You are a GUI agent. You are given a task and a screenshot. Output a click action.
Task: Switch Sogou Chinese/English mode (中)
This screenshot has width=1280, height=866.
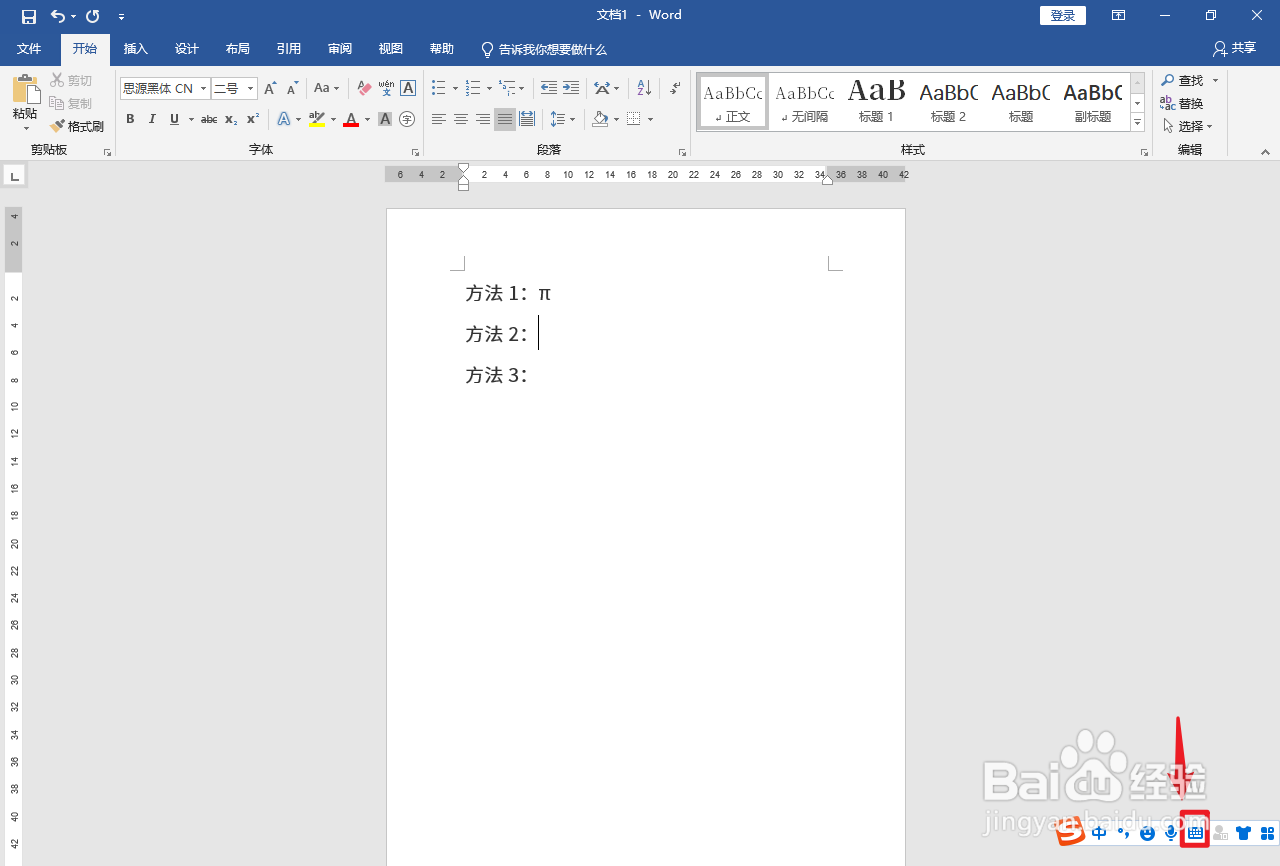pyautogui.click(x=1099, y=832)
